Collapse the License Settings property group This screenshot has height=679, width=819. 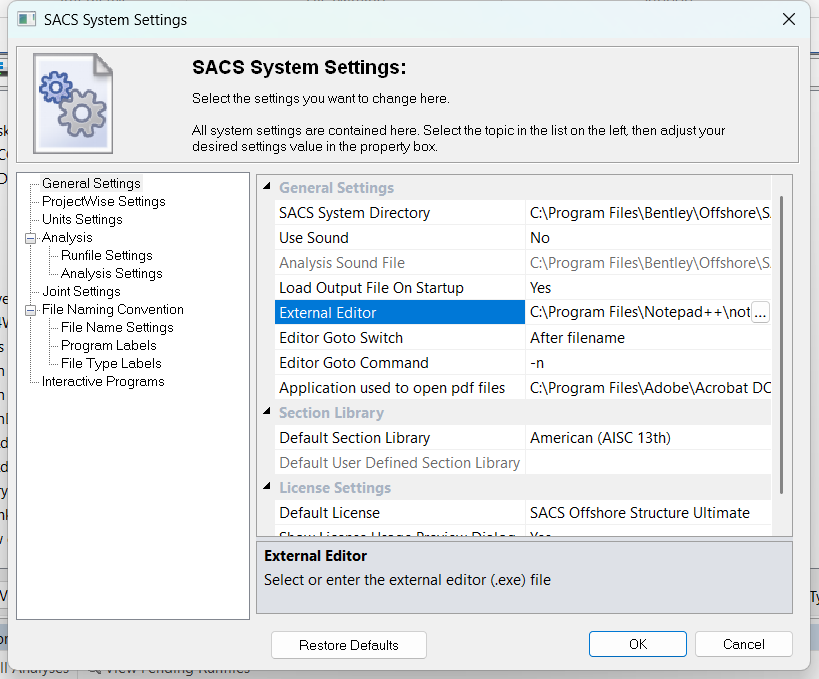267,488
